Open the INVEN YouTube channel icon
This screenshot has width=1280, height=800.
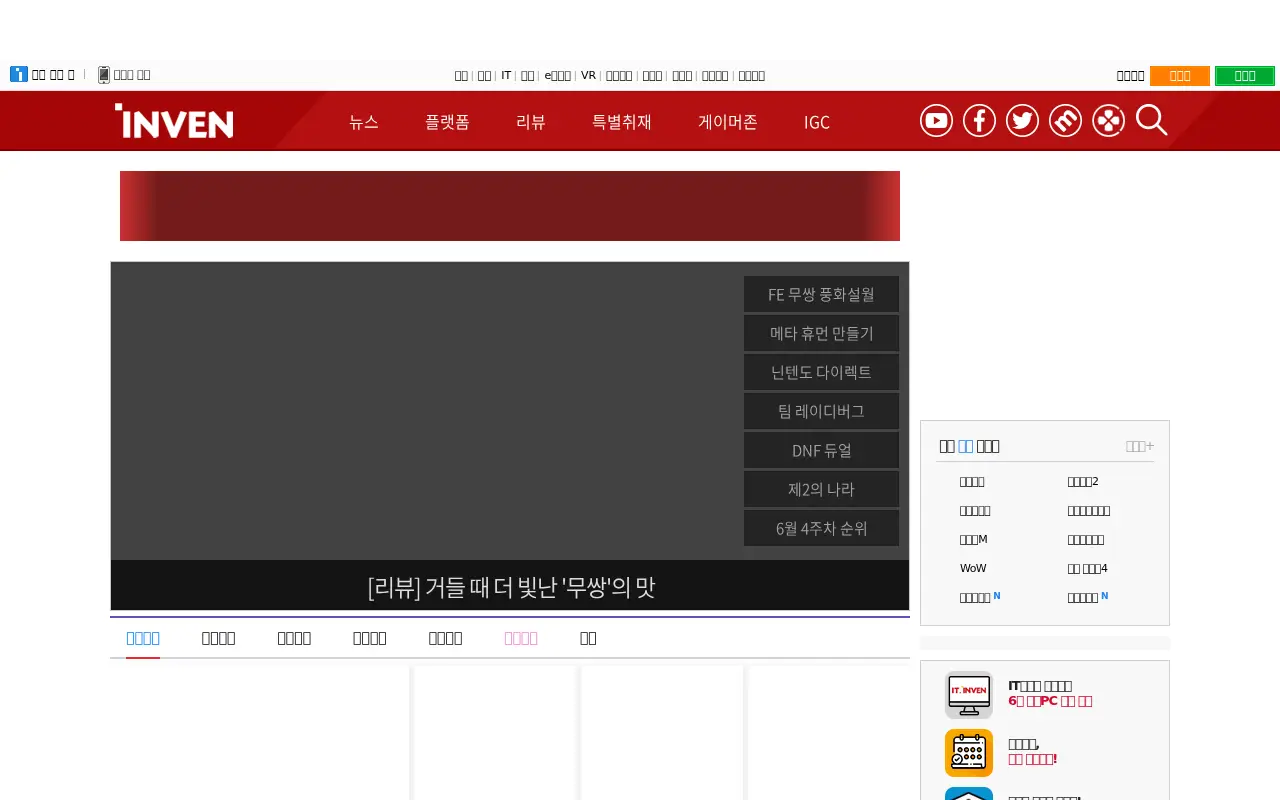[x=936, y=121]
